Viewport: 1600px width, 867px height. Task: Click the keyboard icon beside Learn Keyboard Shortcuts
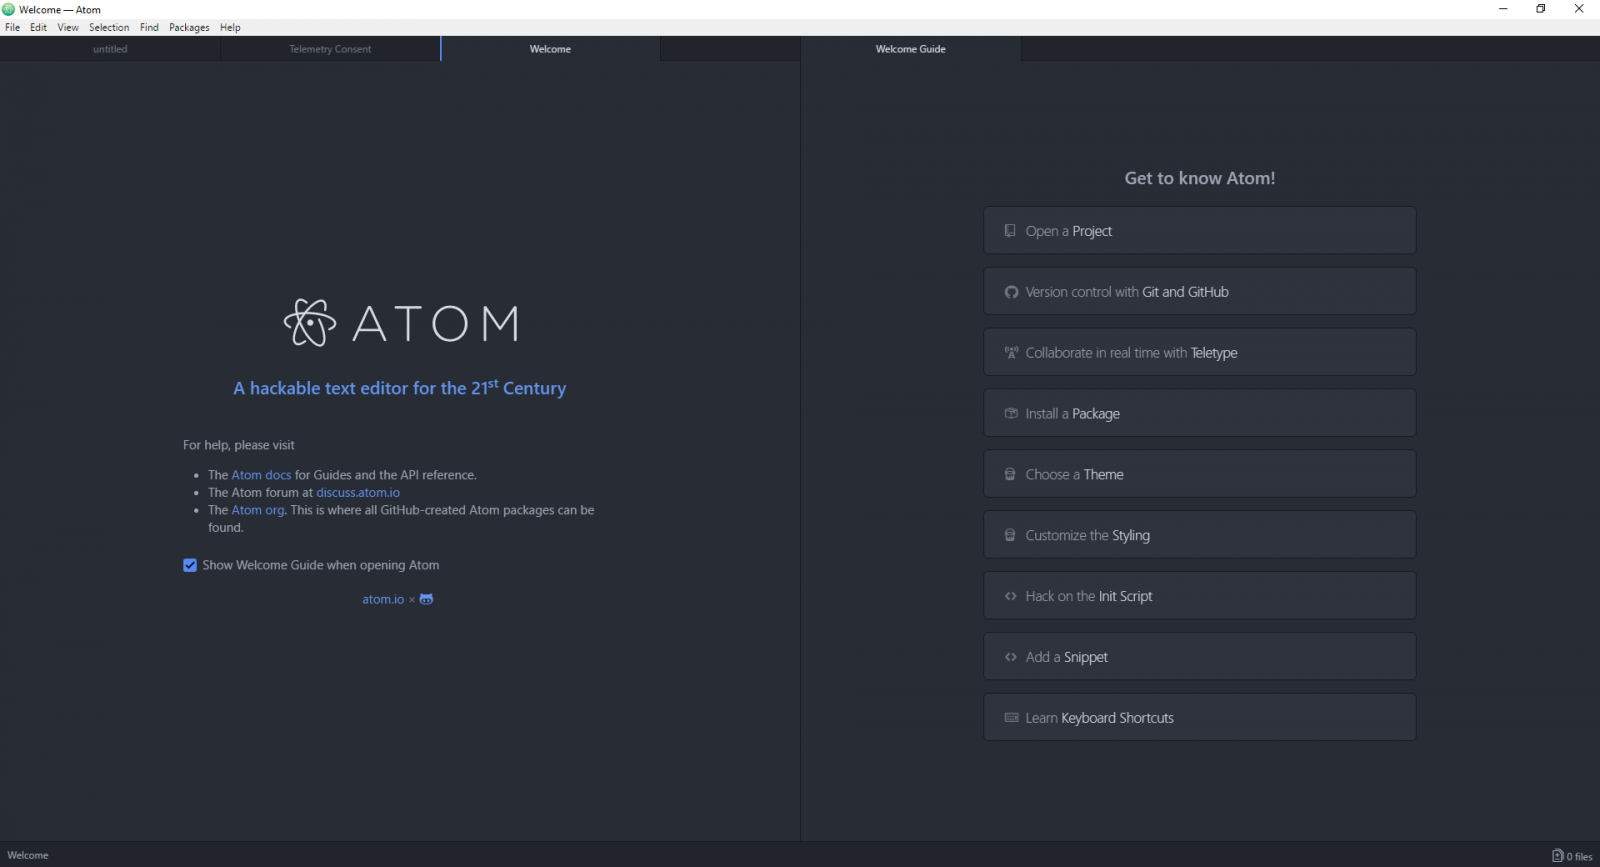pos(1011,718)
